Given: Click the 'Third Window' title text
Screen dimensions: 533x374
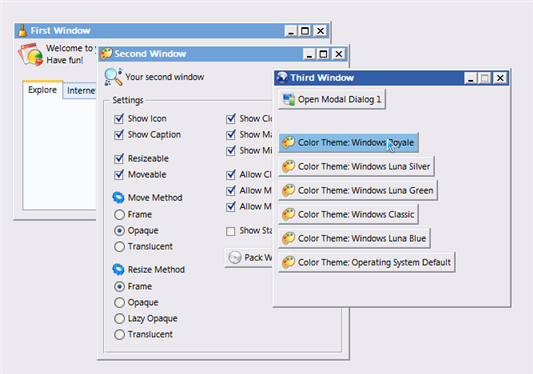Looking at the screenshot, I should [x=322, y=78].
